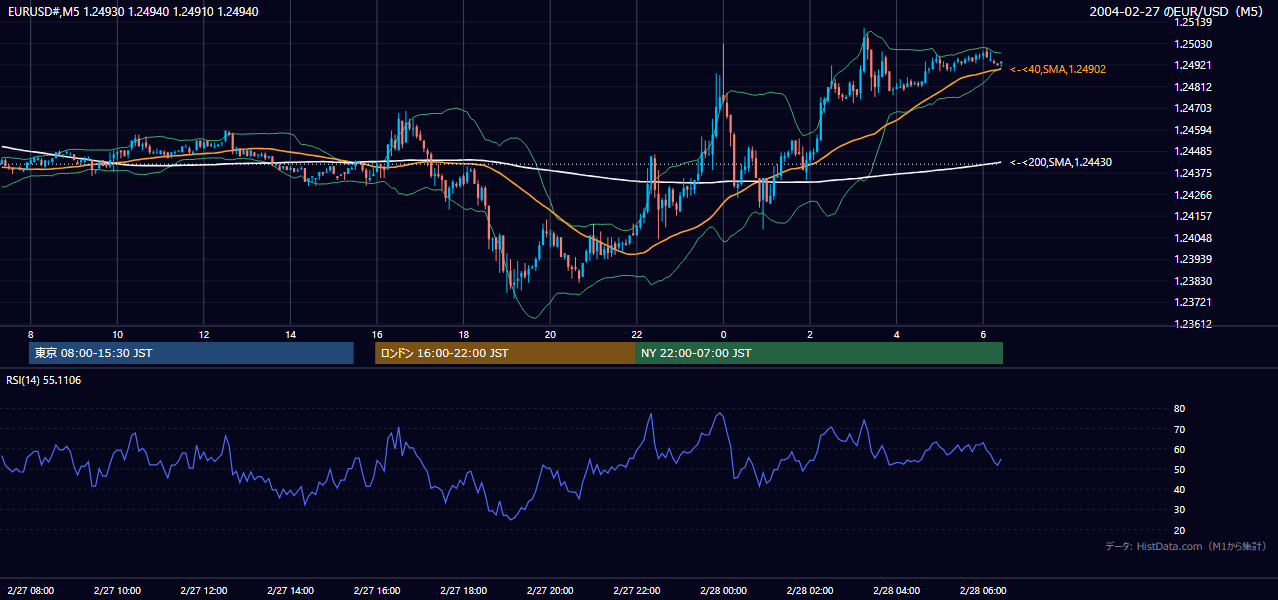Image resolution: width=1278 pixels, height=600 pixels.
Task: Select the 東京 08:00-15:30 JST session bar
Action: [191, 353]
